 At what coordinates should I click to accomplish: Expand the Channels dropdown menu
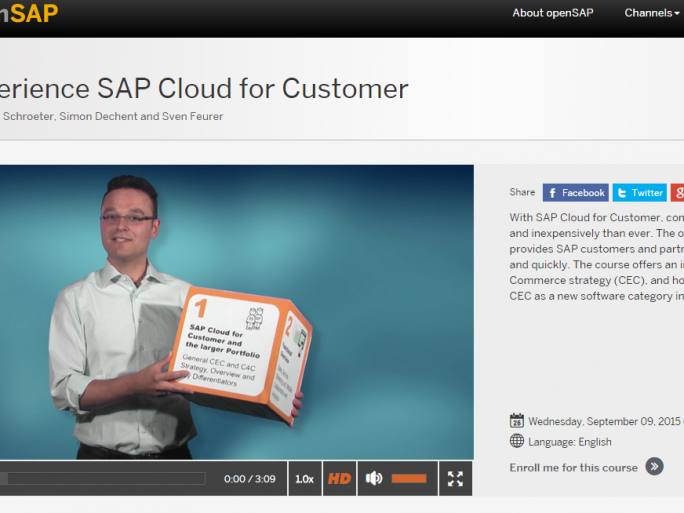pos(653,13)
